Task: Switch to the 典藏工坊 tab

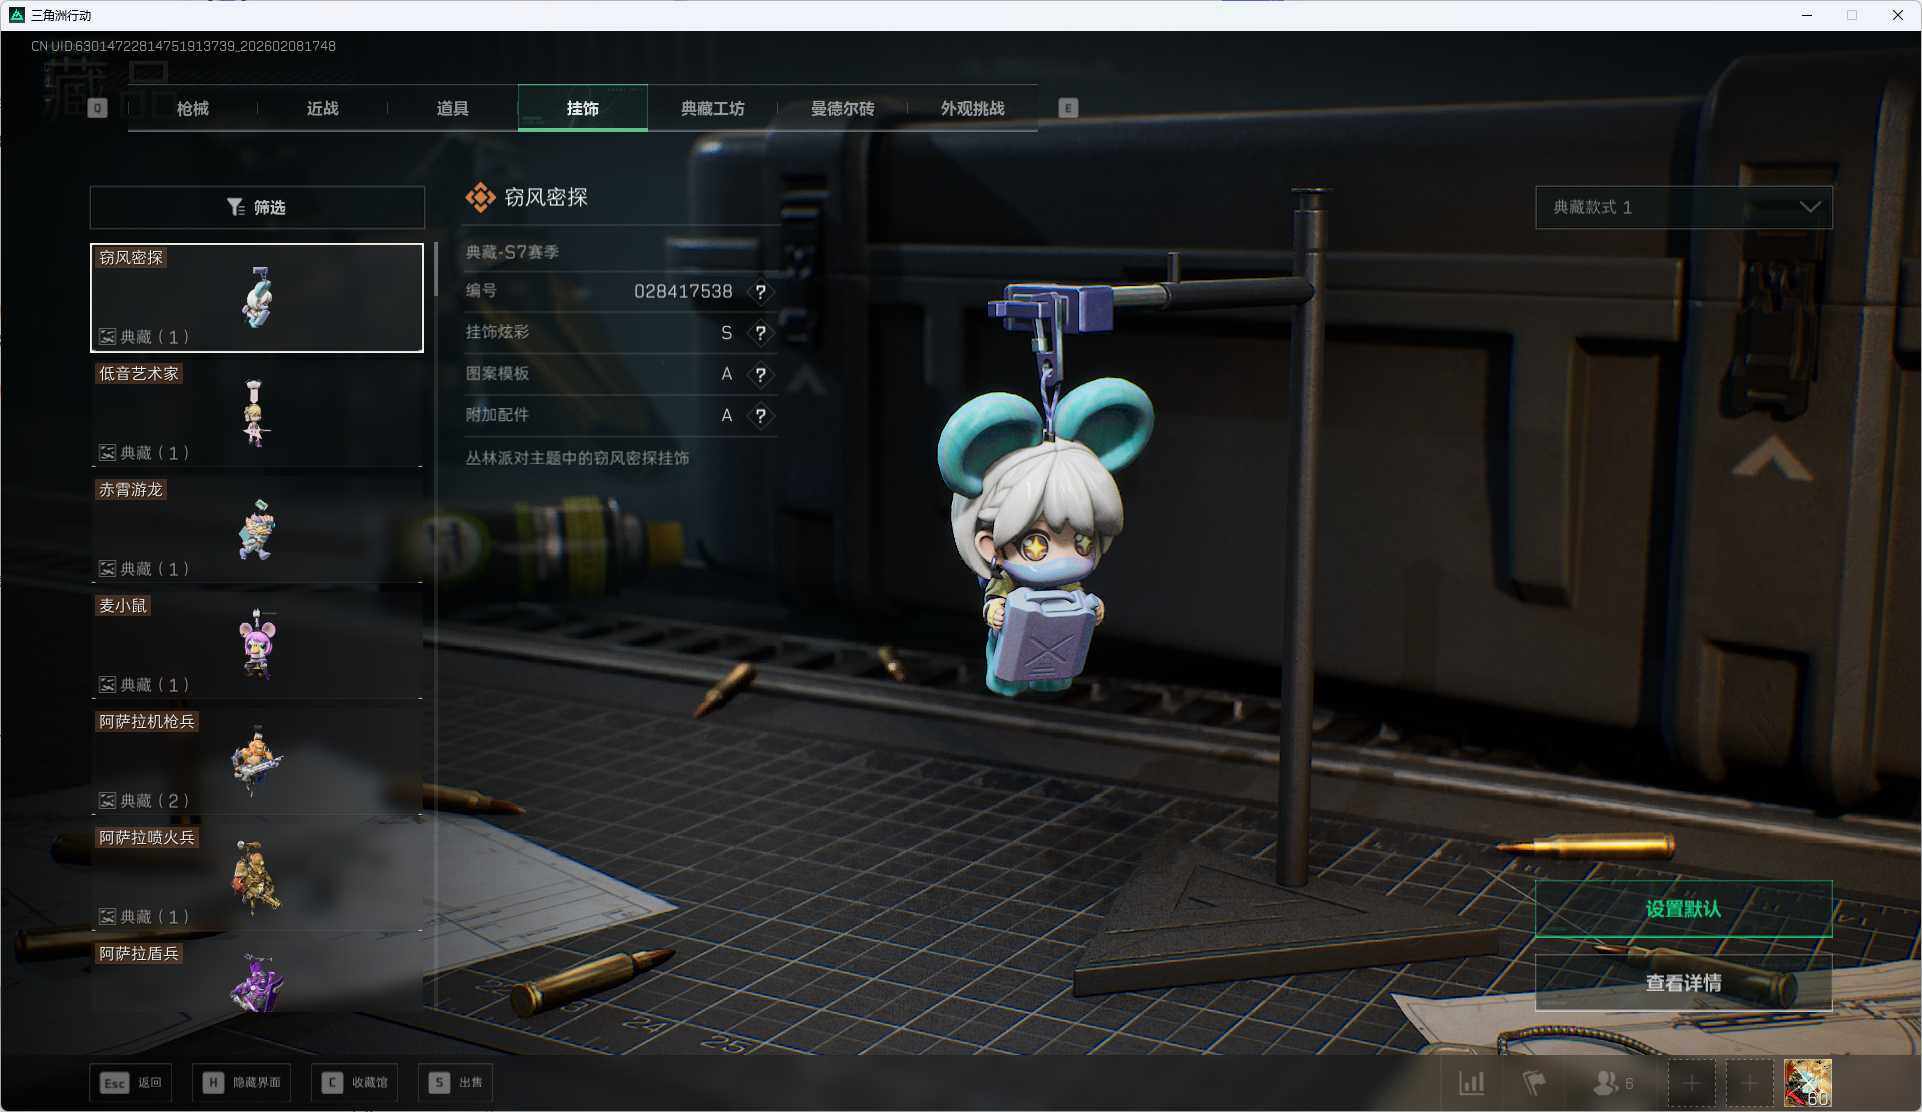Action: (712, 108)
